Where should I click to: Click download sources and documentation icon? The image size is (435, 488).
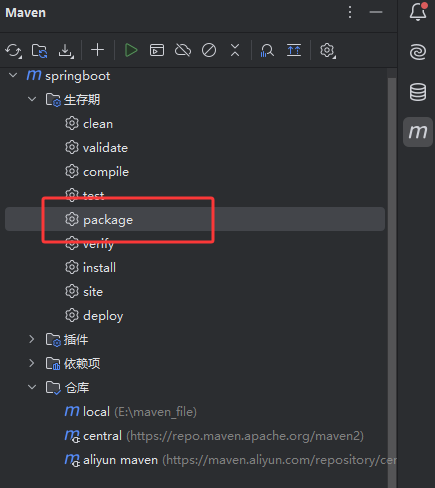pos(65,51)
